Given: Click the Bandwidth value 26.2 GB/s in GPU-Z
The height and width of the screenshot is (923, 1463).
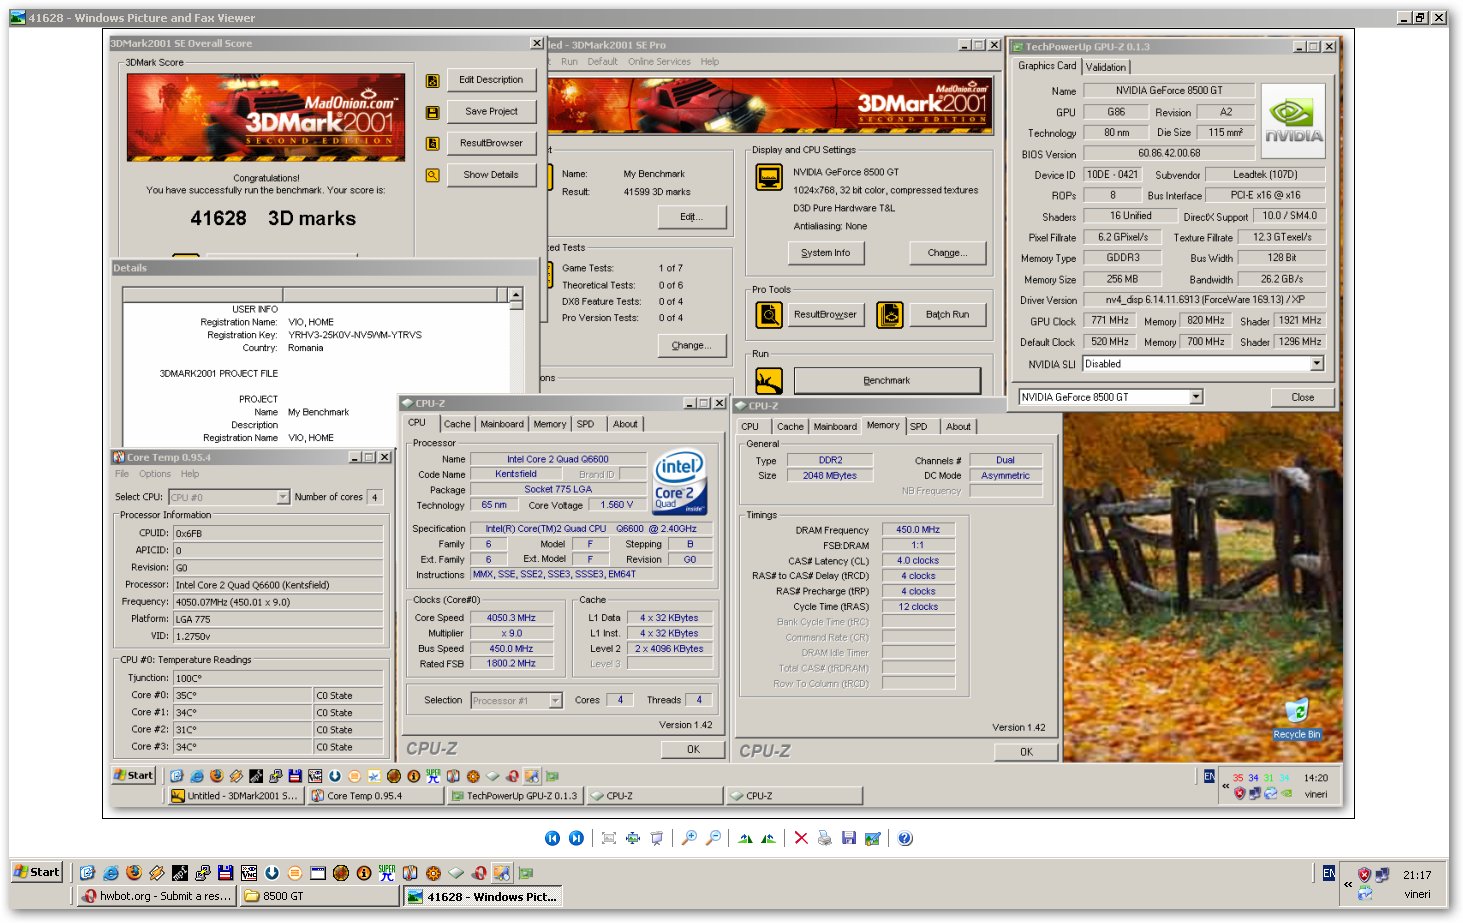Looking at the screenshot, I should (x=1282, y=279).
